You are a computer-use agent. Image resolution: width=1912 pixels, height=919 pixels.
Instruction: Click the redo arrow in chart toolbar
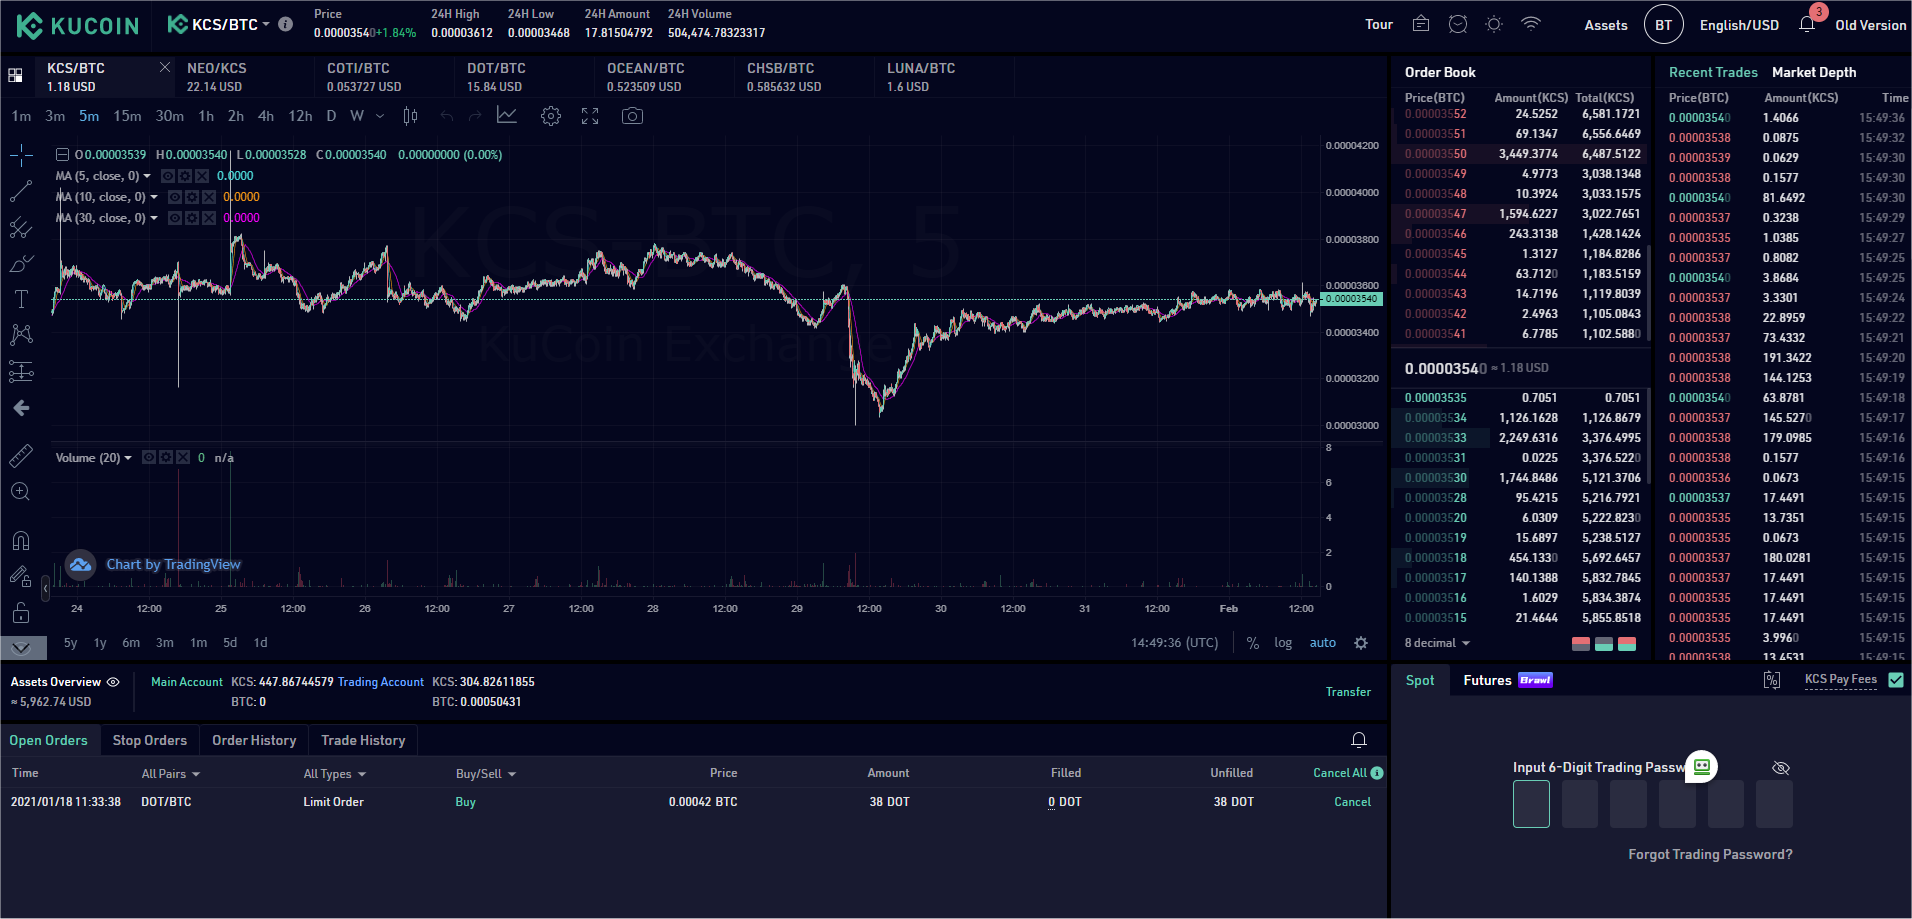[475, 116]
